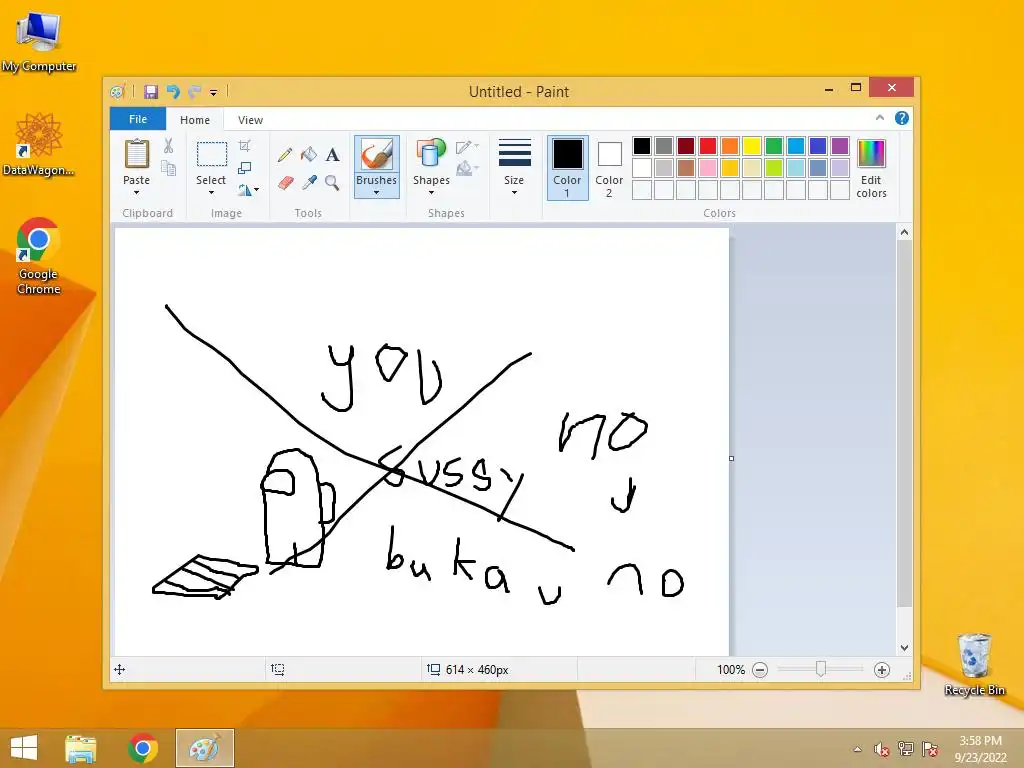Expand the Brushes dropdown arrow
This screenshot has width=1024, height=768.
376,193
